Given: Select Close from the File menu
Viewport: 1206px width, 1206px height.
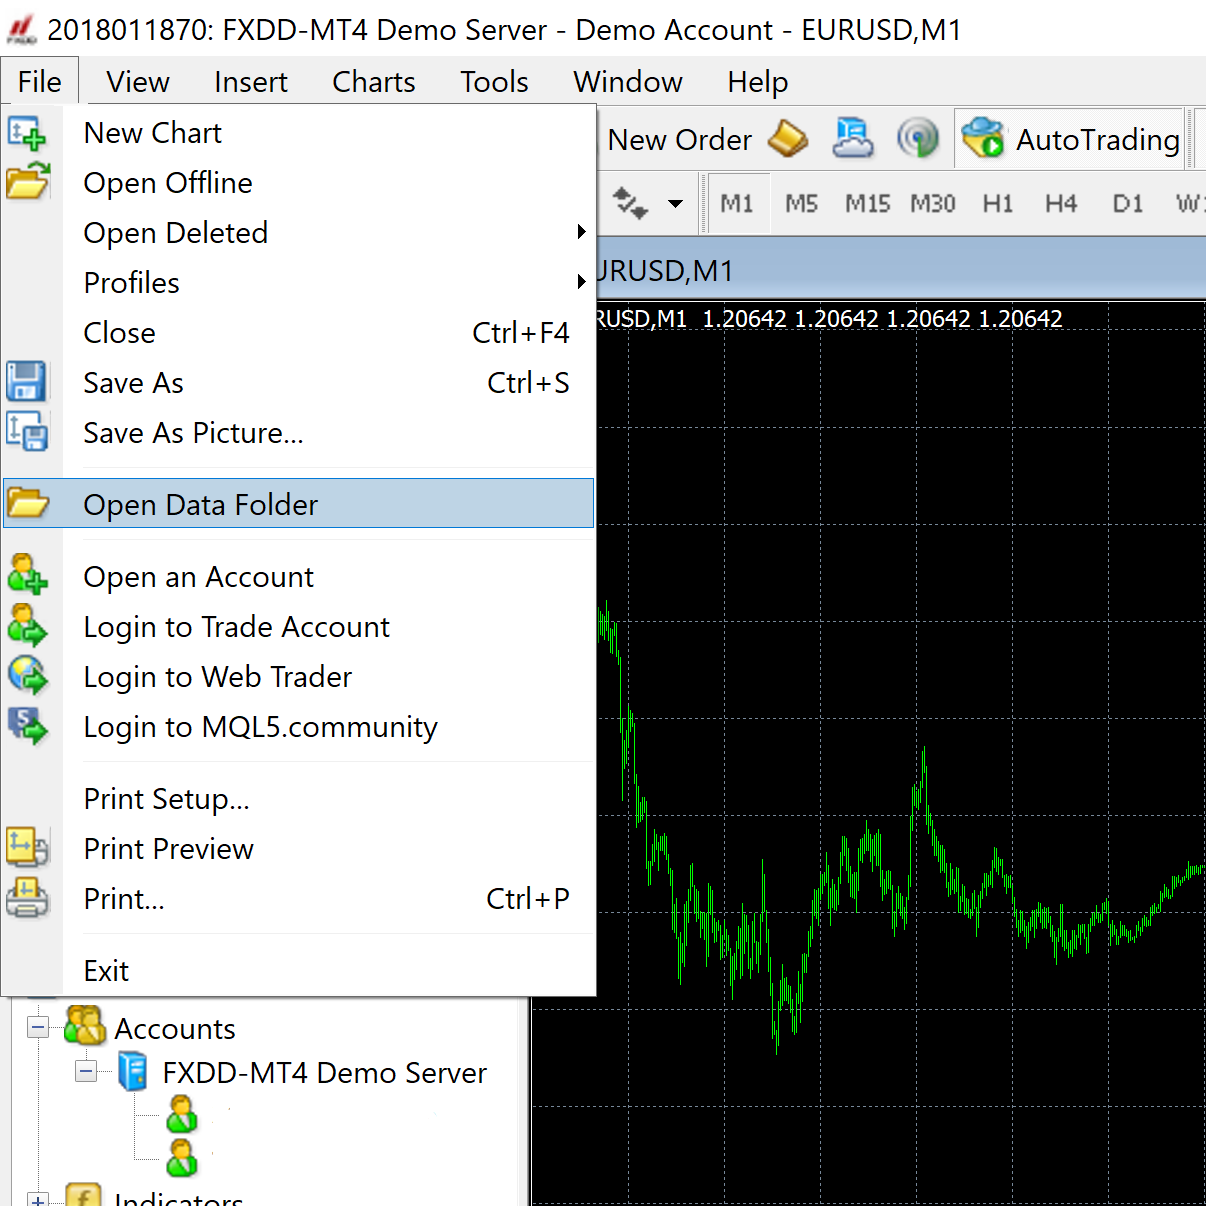Looking at the screenshot, I should coord(298,333).
